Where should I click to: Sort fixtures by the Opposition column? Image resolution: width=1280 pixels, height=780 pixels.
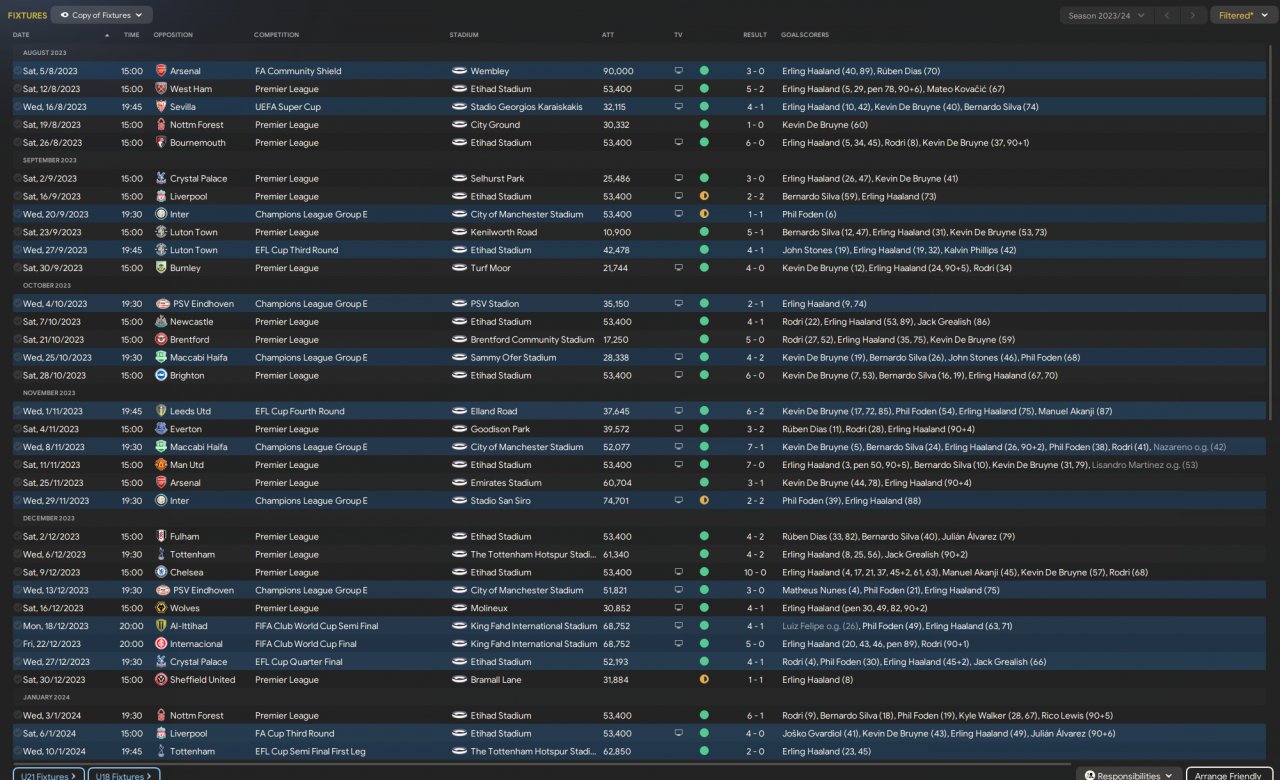174,35
